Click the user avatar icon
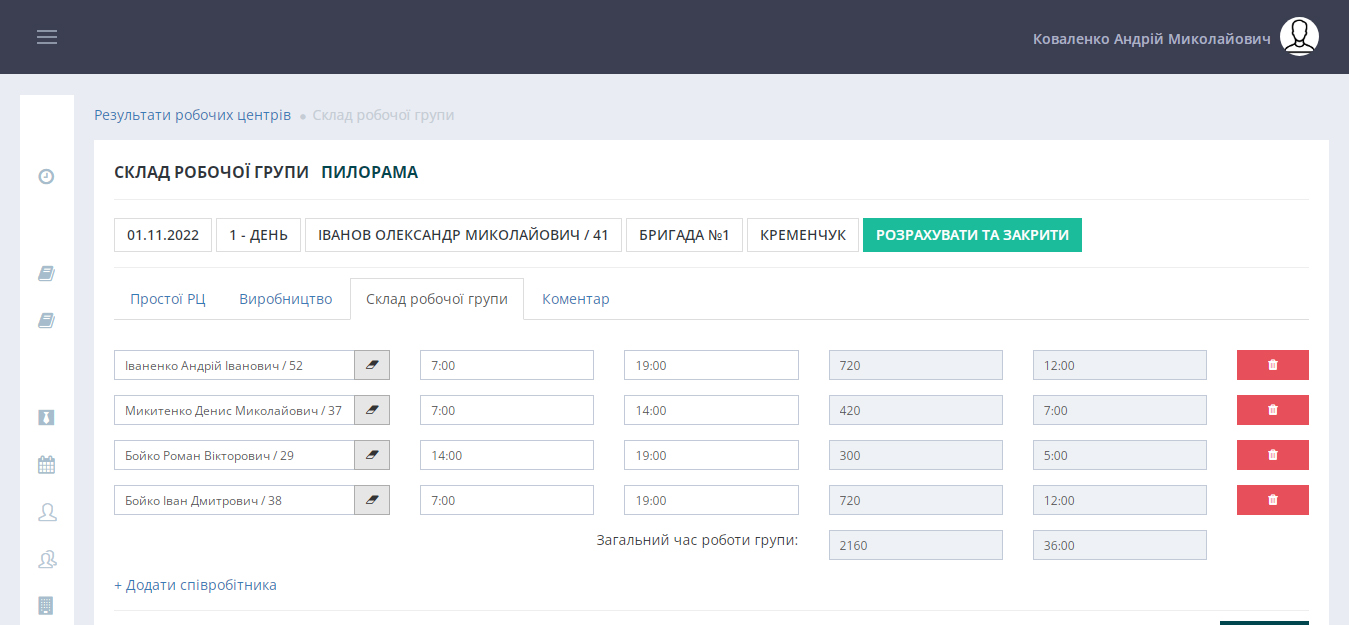Viewport: 1349px width, 625px height. 1299,37
